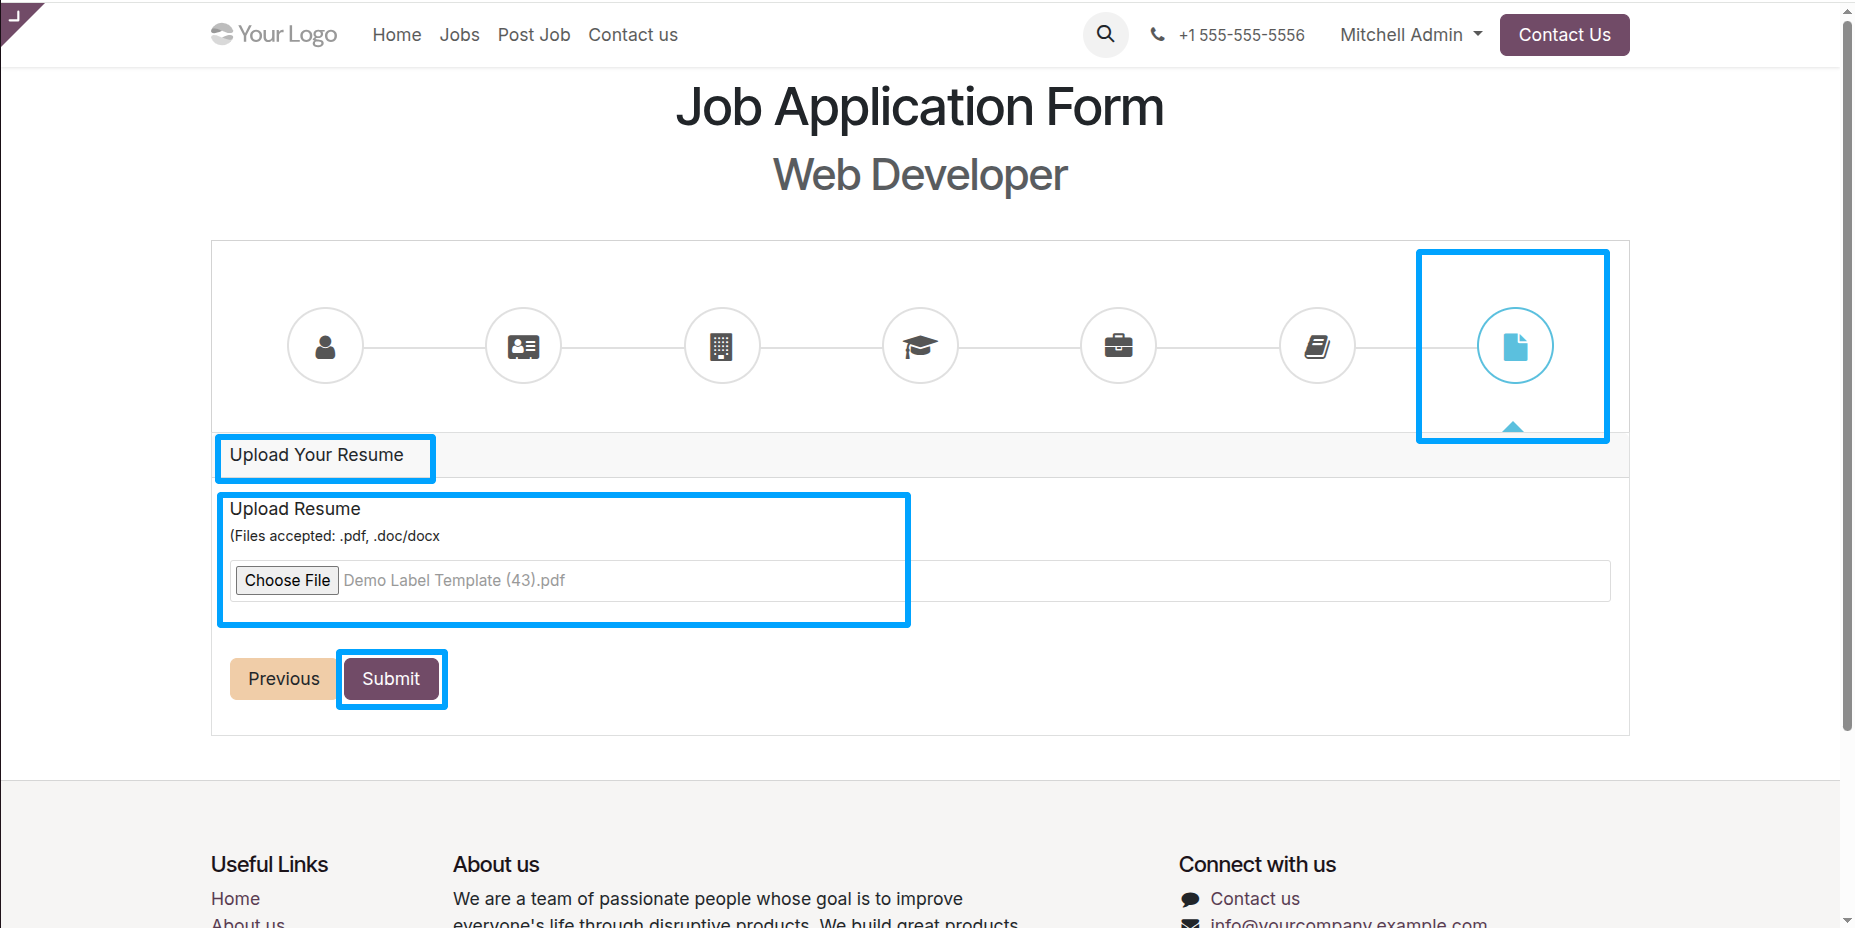
Task: Go back using the Previous button
Action: (x=283, y=678)
